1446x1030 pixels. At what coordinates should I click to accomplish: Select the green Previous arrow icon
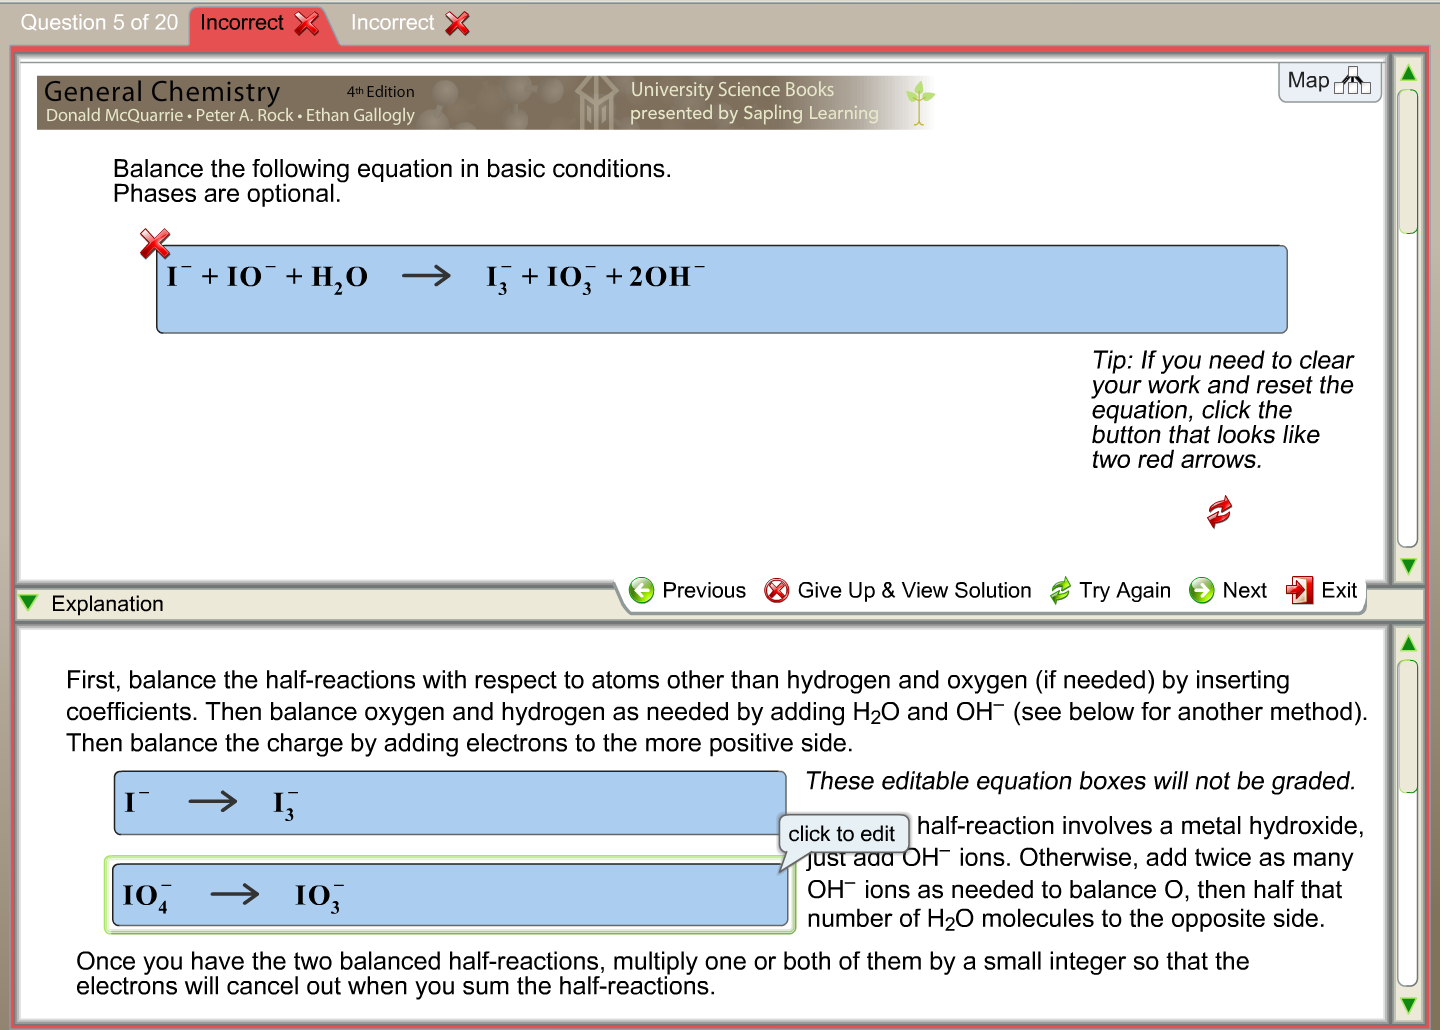coord(642,590)
